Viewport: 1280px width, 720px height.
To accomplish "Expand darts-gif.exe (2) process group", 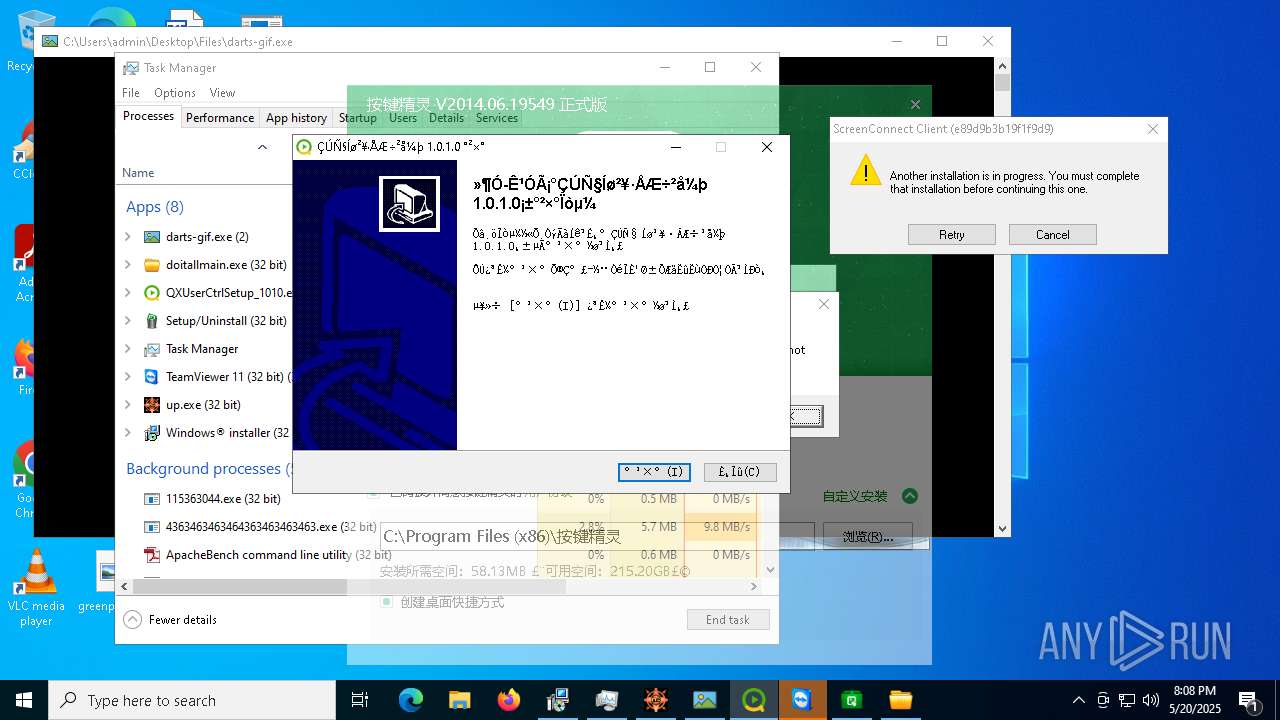I will point(128,237).
